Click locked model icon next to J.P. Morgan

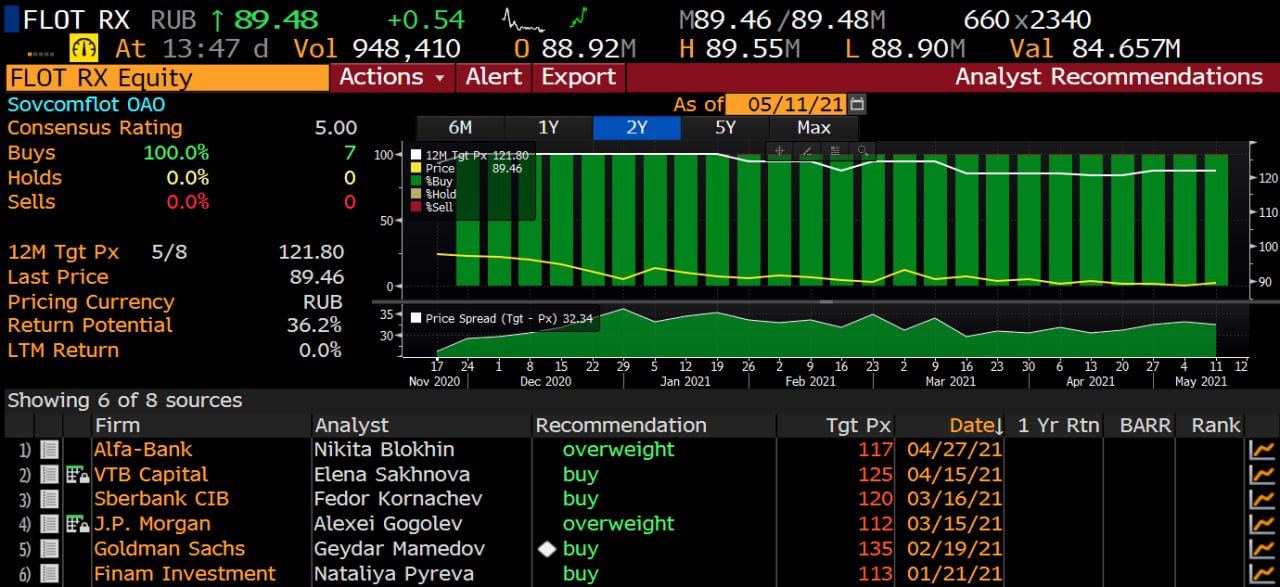click(77, 524)
